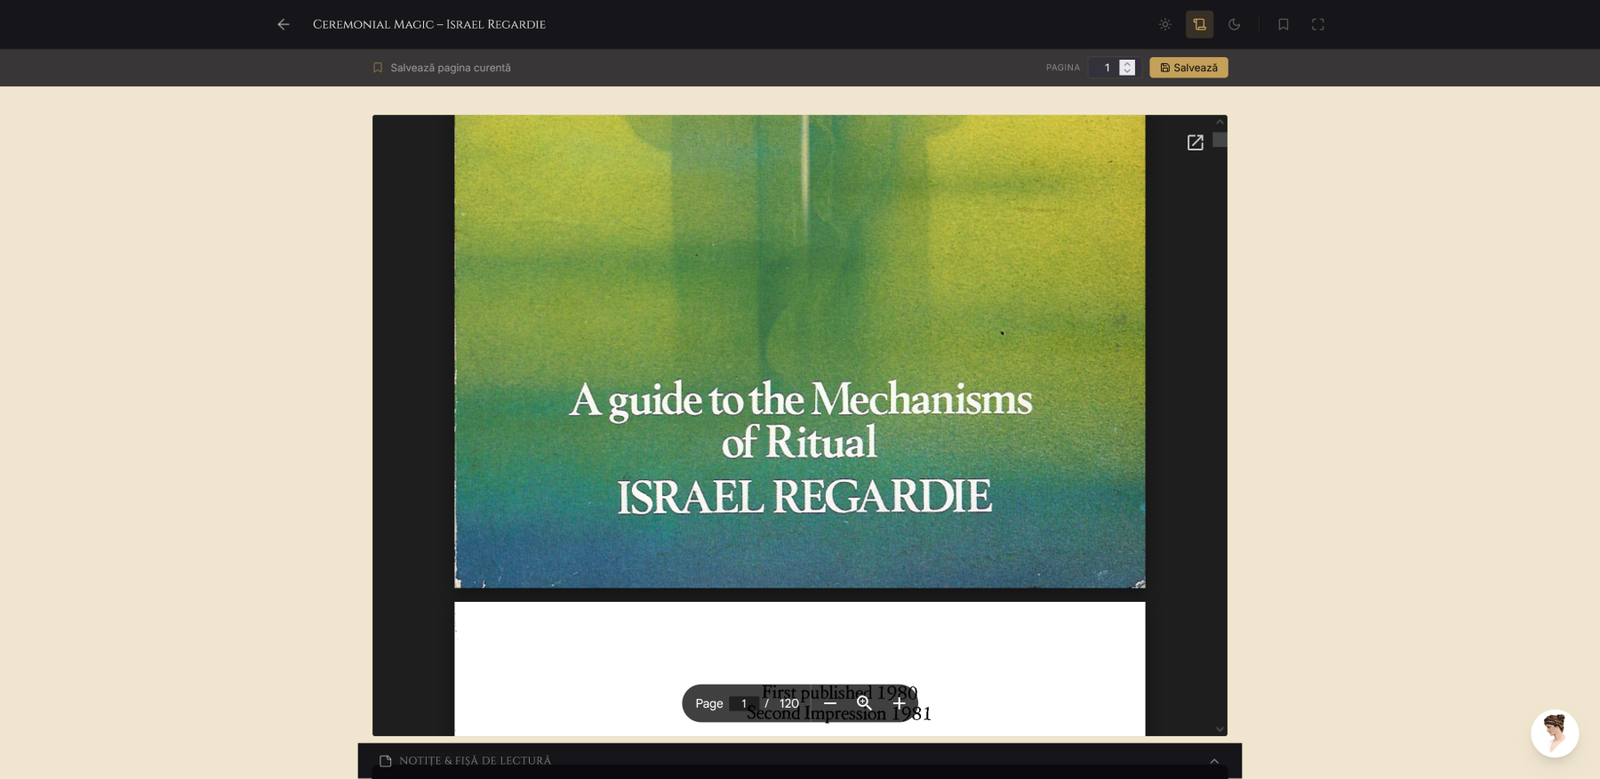The image size is (1600, 779).
Task: Click the cover title 'A guide to the Mechanisms'
Action: pos(801,399)
